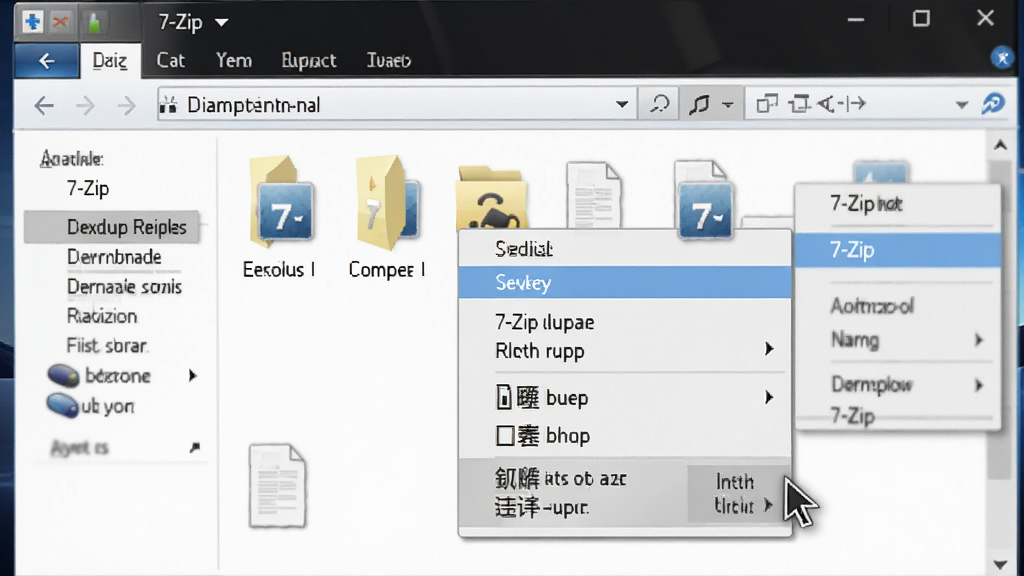Select Derrnbnade in sidebar
Viewport: 1024px width, 576px height.
[114, 257]
